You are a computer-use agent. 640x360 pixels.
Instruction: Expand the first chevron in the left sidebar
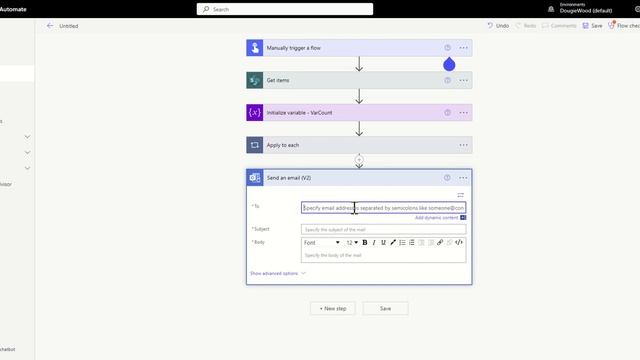(27, 136)
